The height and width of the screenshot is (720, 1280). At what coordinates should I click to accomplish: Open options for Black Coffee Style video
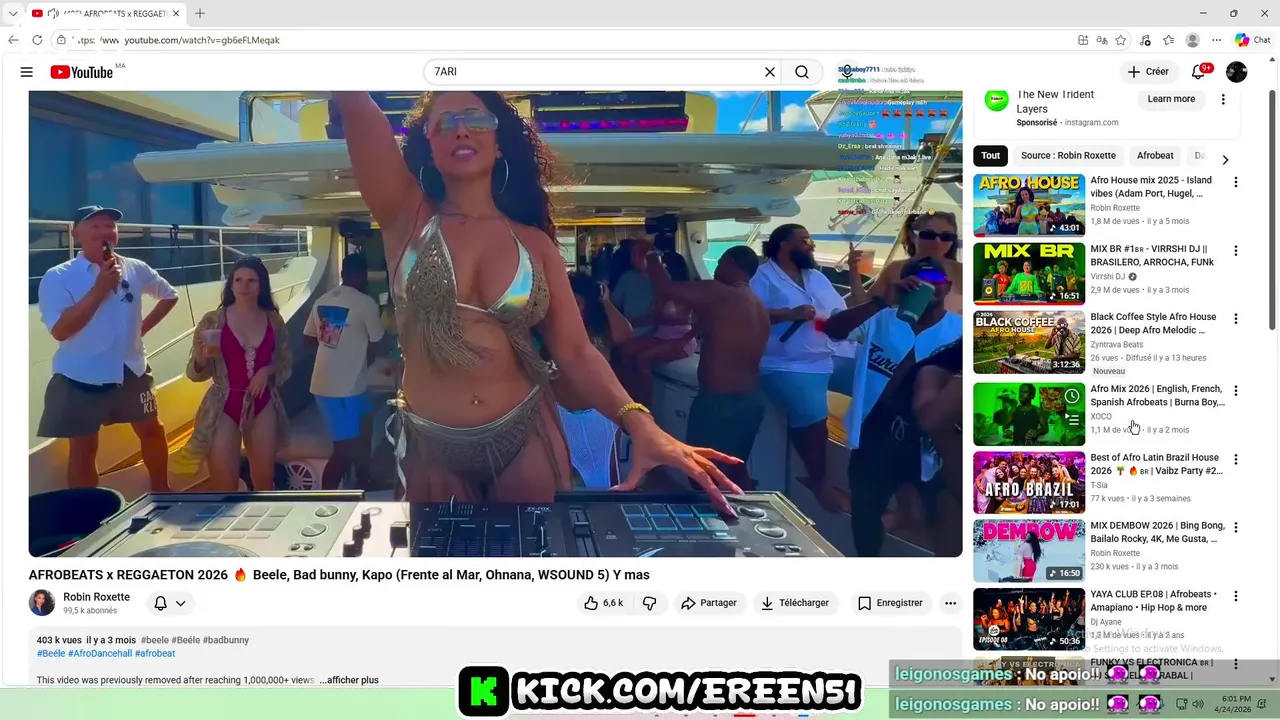1235,319
